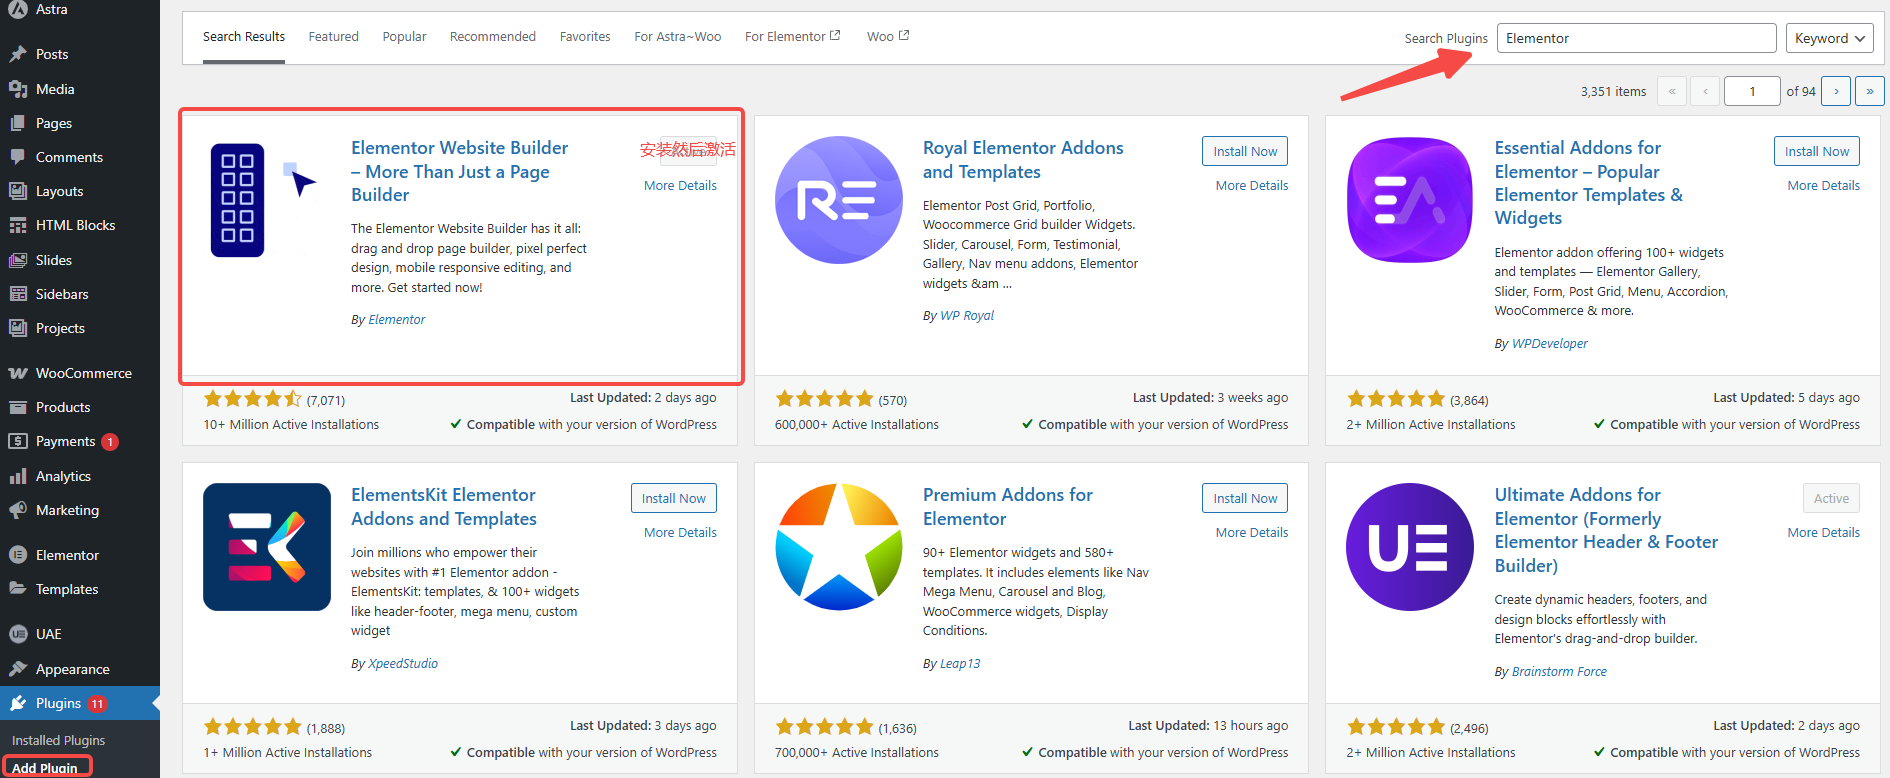The height and width of the screenshot is (778, 1890).
Task: View More Details for Elementor Website Builder
Action: click(680, 186)
